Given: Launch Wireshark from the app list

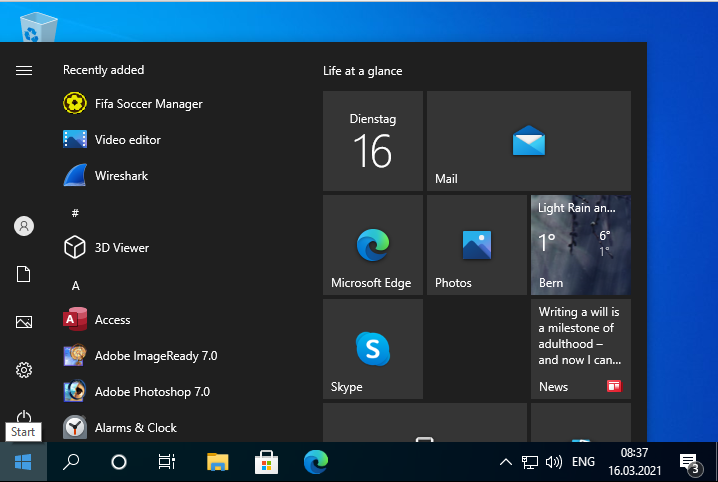Looking at the screenshot, I should (121, 176).
